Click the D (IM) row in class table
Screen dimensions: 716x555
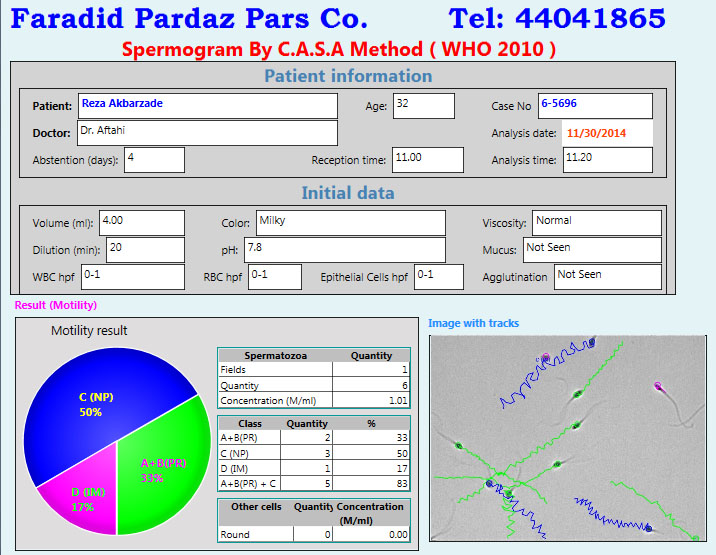pyautogui.click(x=314, y=469)
